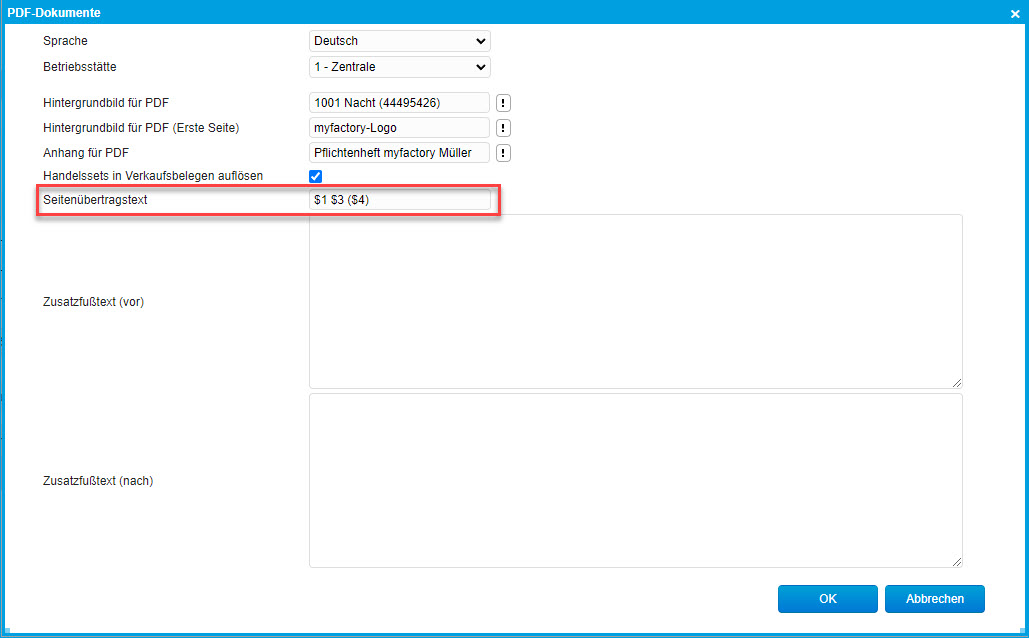Open the Sprache dropdown
This screenshot has width=1029, height=638.
pos(400,41)
